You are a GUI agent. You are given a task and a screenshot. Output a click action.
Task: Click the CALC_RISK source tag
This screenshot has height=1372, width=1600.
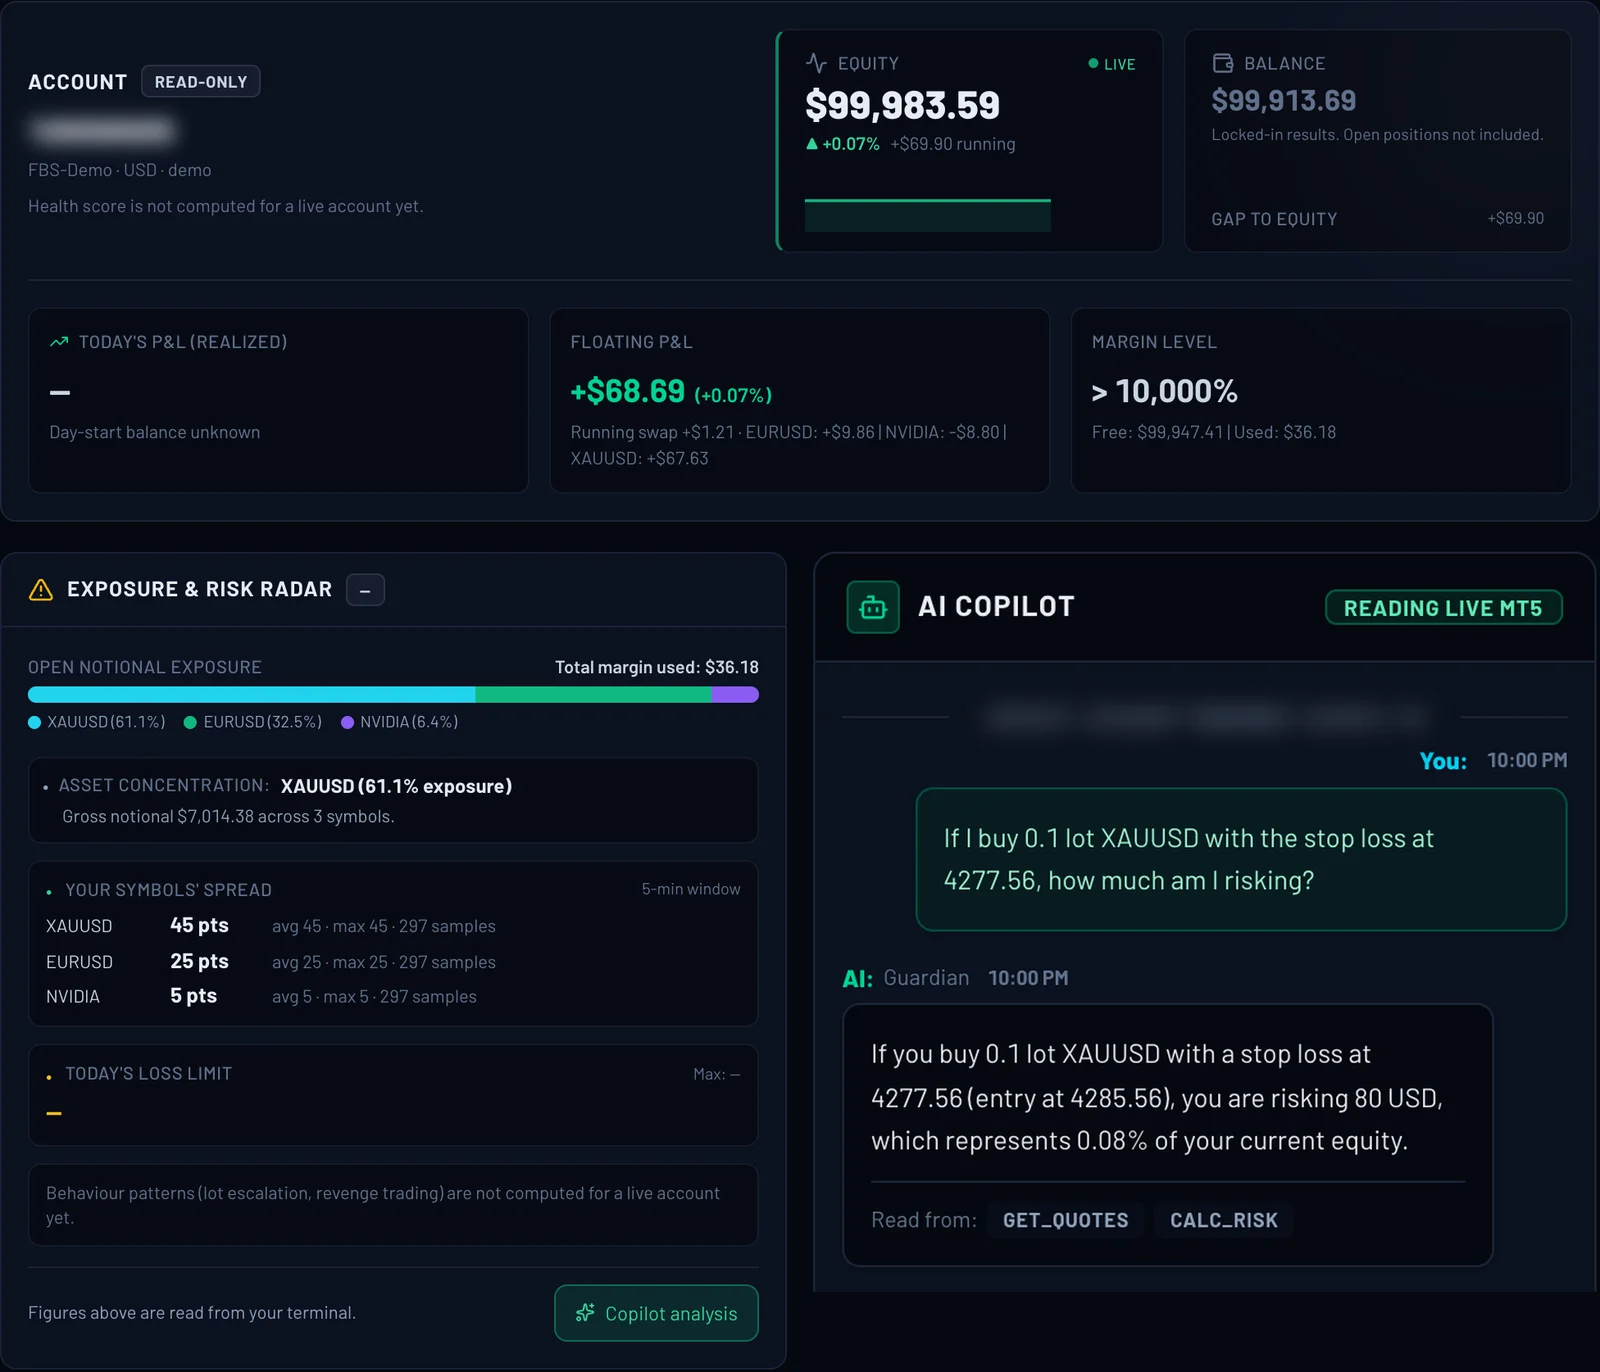coord(1224,1220)
